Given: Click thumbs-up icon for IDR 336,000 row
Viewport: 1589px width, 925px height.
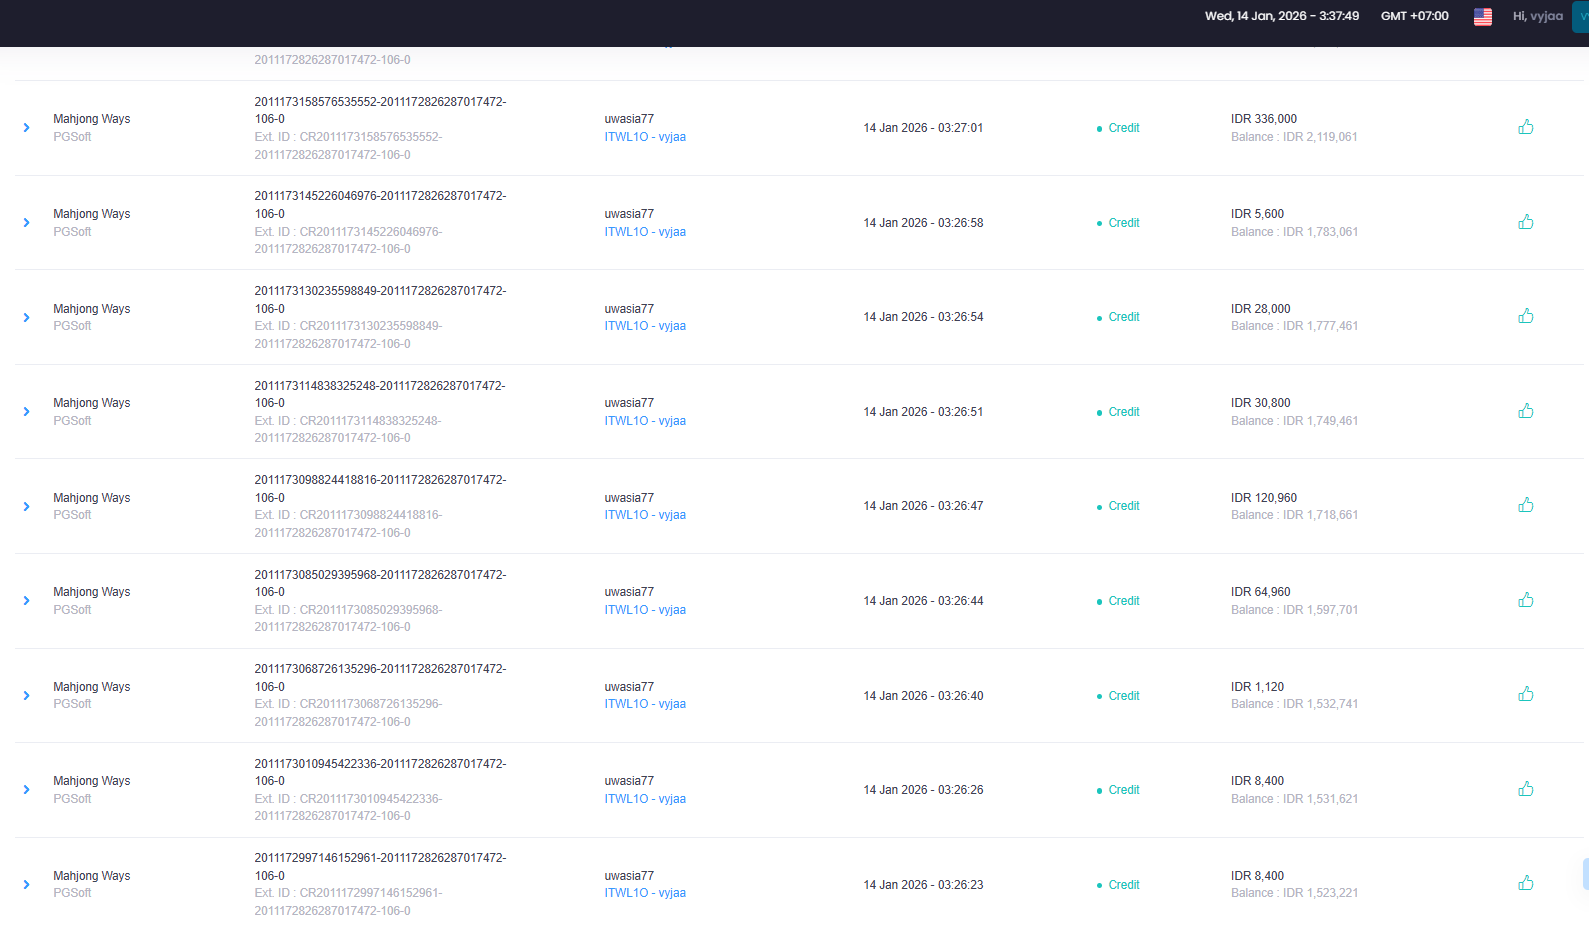Looking at the screenshot, I should [x=1526, y=127].
